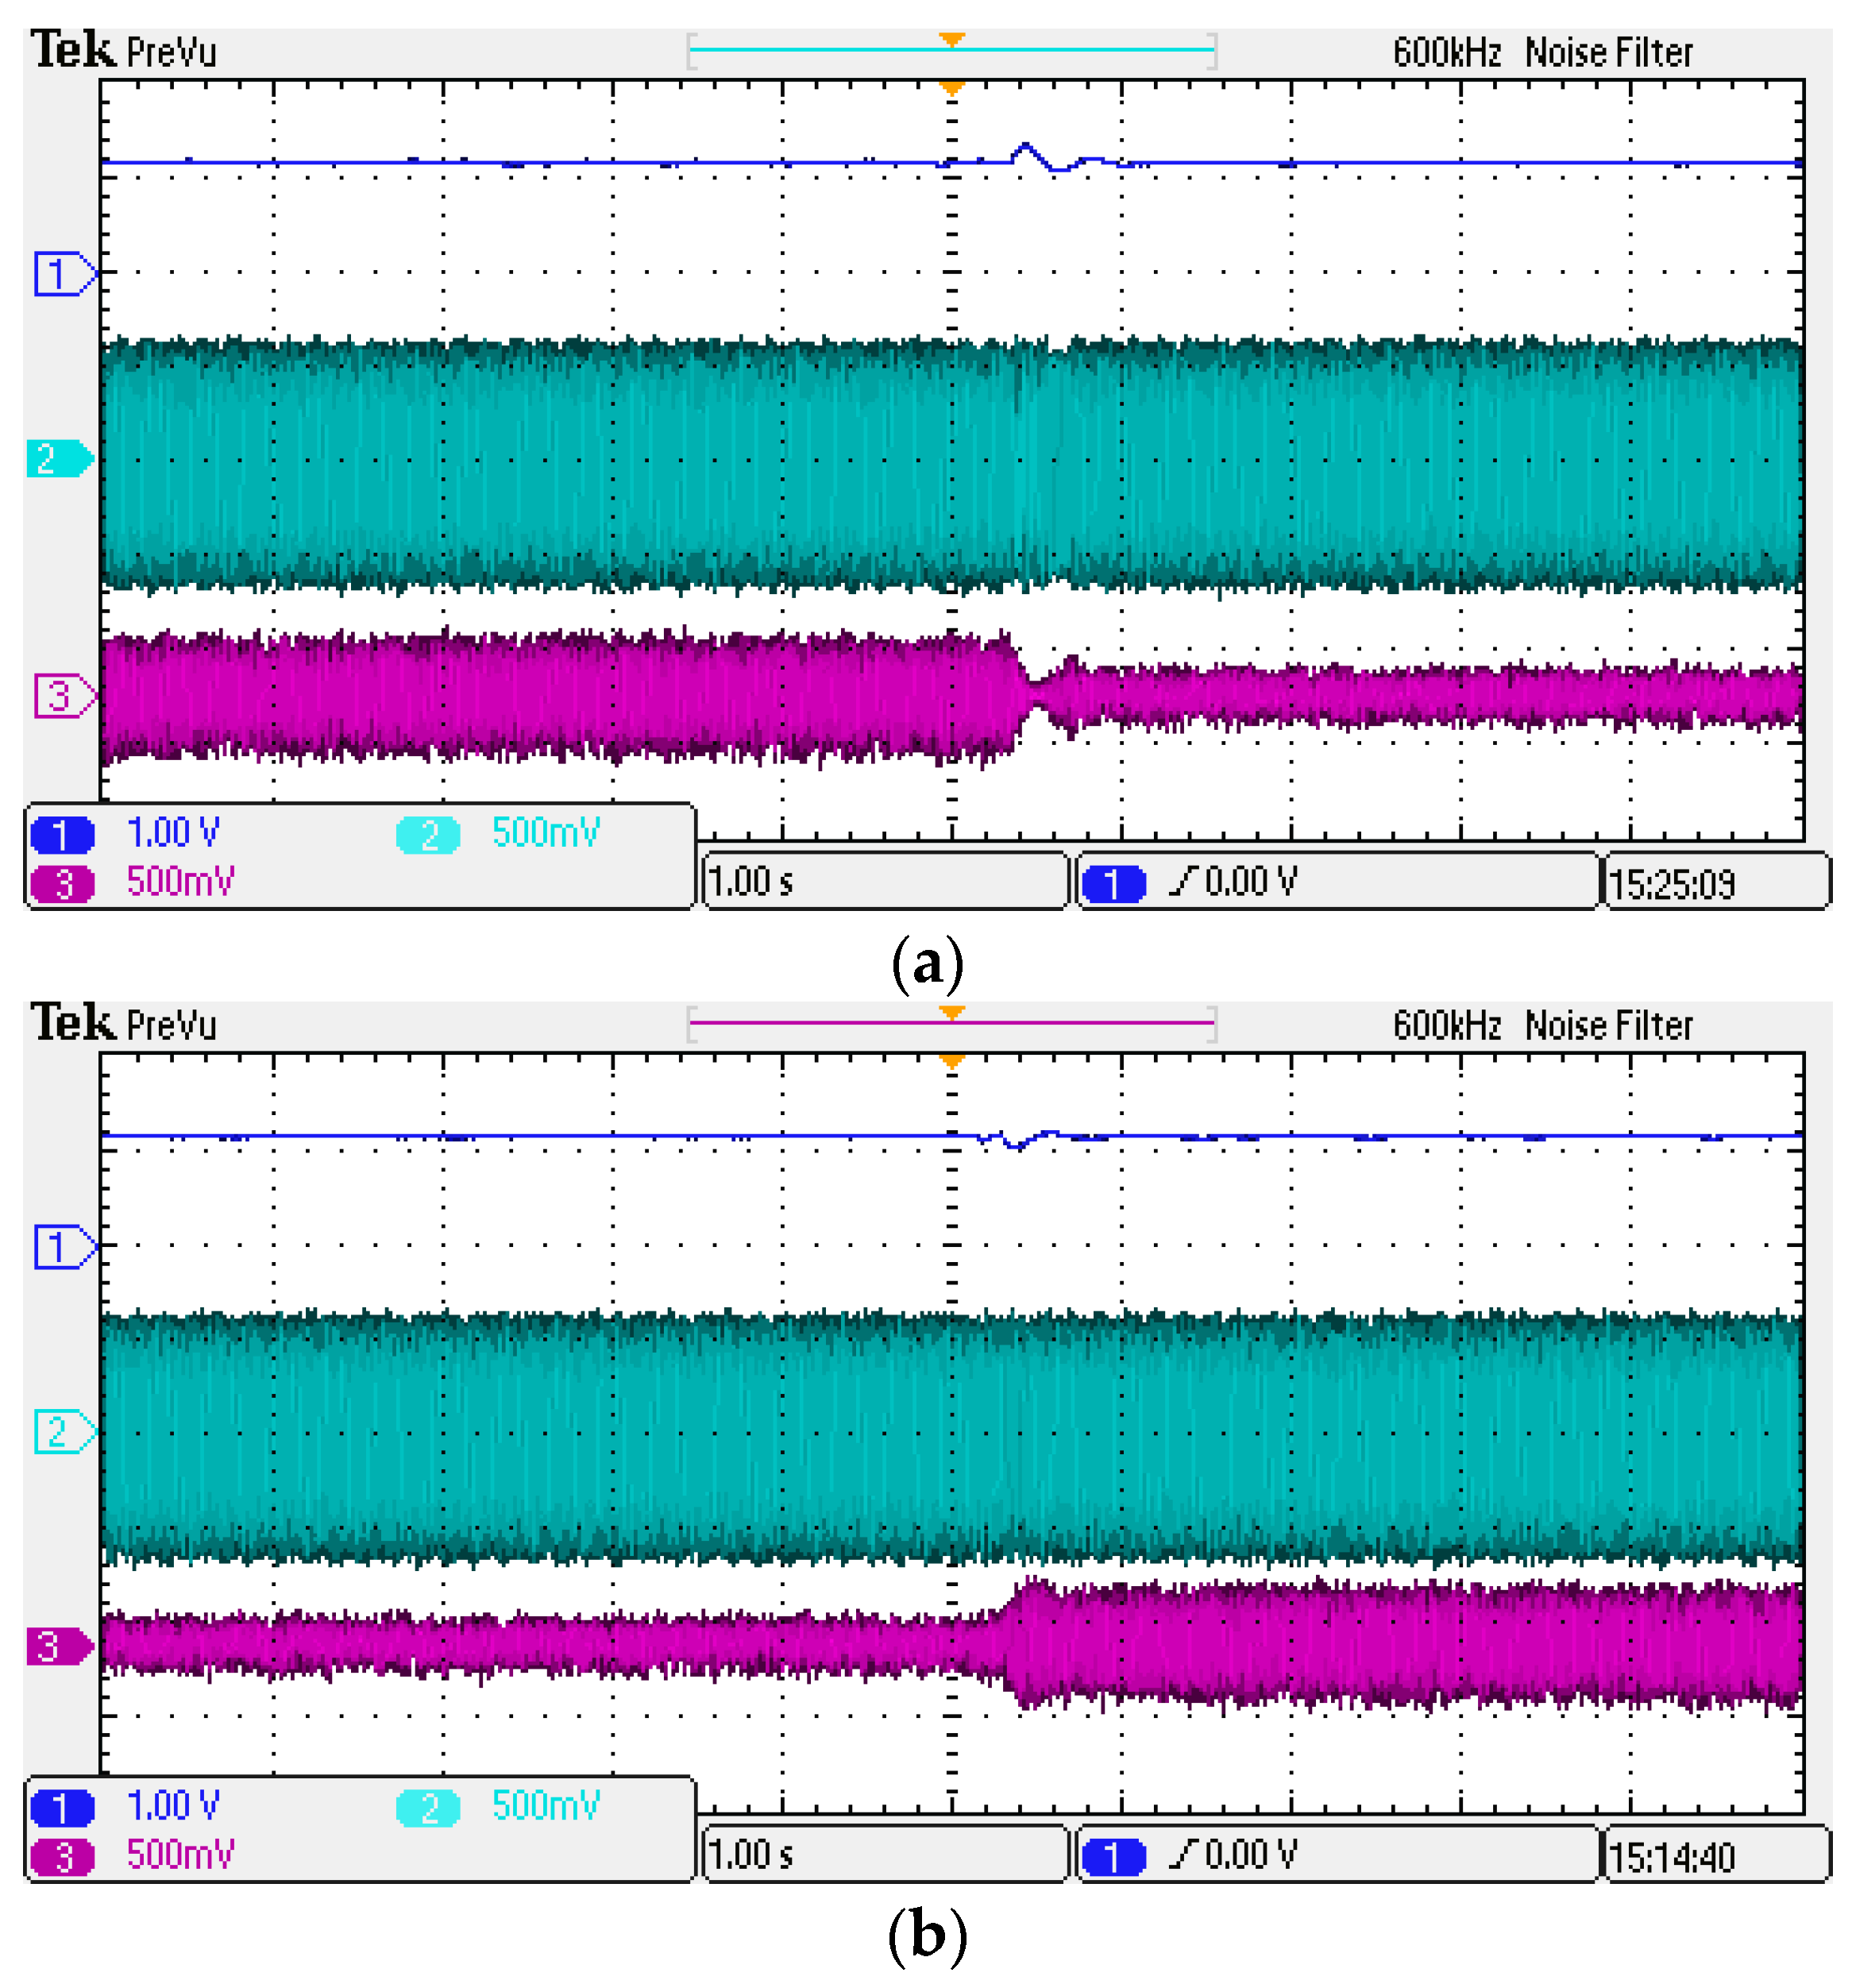
Task: Select magenta channel 3 badge 500mV in bottom readout
Action: pos(62,1856)
